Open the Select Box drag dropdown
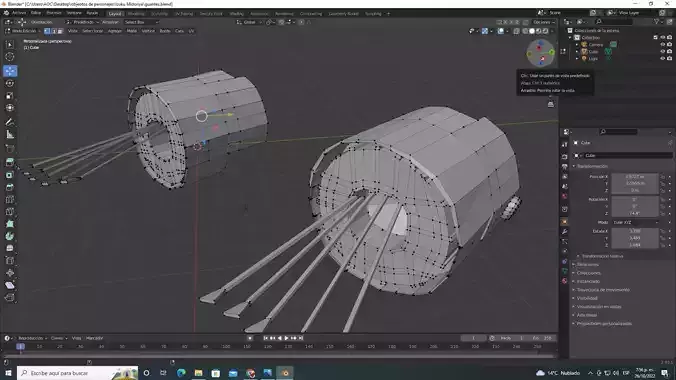Screen dimensions: 676x380 pyautogui.click(x=141, y=22)
